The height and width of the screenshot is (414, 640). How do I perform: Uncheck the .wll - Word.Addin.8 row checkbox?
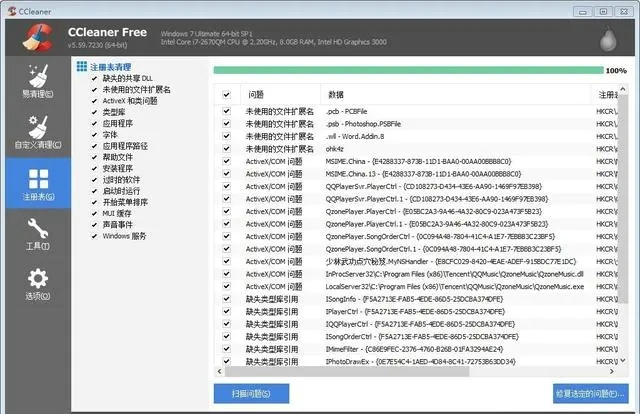[227, 136]
